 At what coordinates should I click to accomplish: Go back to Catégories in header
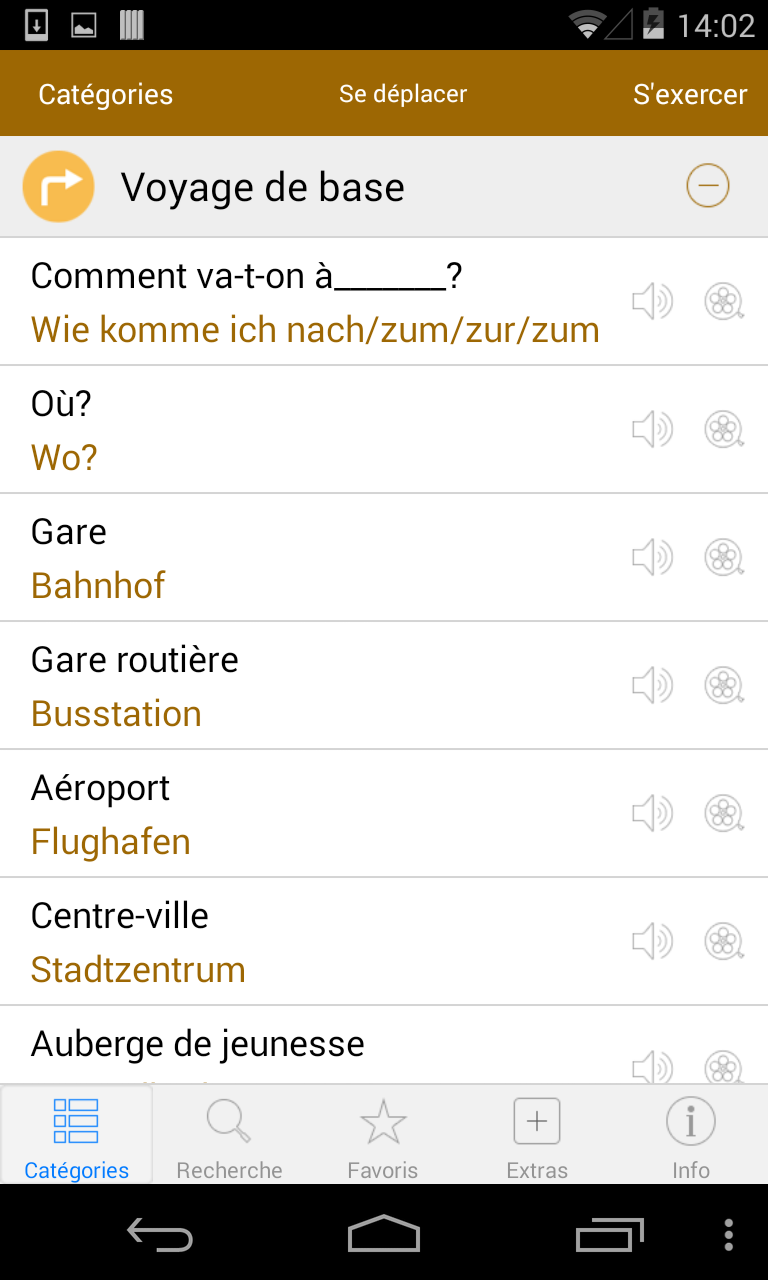pos(105,95)
